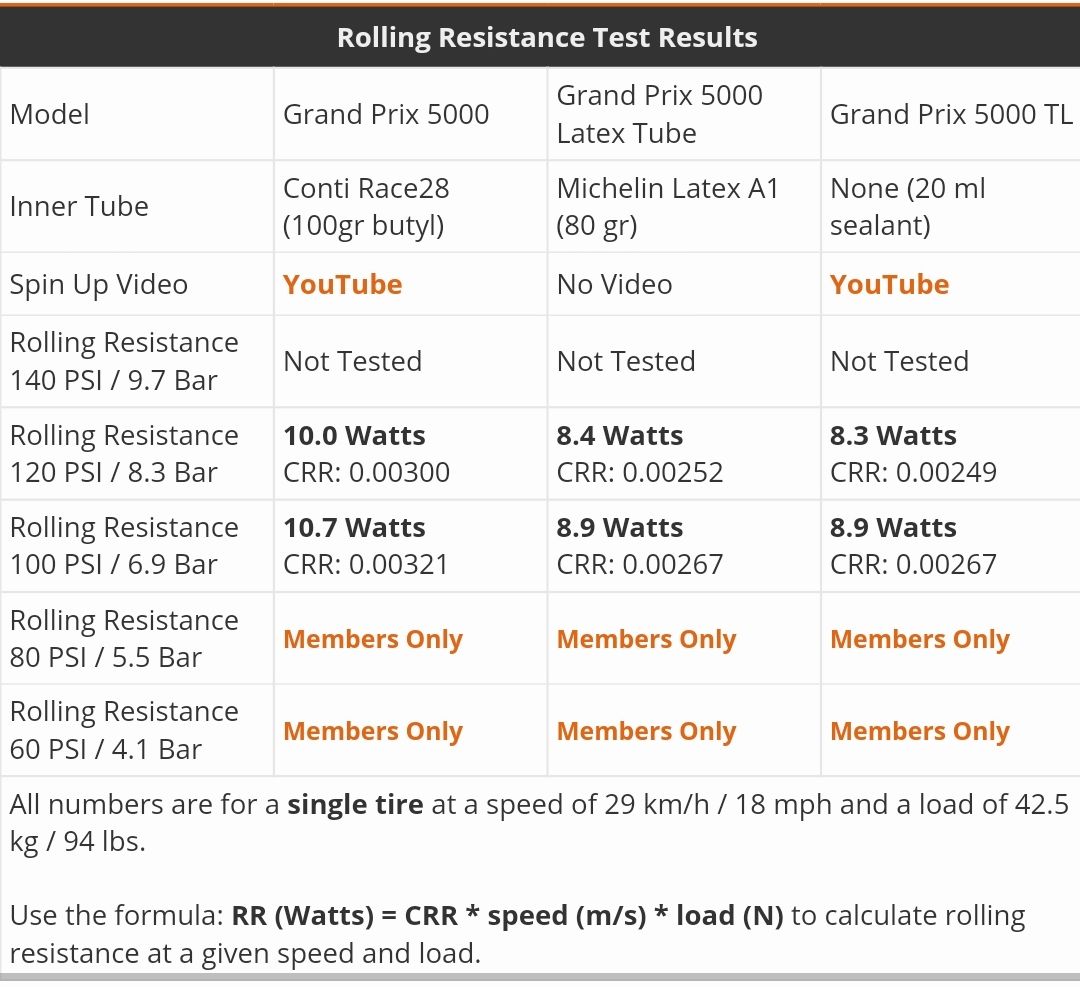Click Members Only for 80 PSI Latex Tube column
1080x987 pixels.
[x=646, y=639]
